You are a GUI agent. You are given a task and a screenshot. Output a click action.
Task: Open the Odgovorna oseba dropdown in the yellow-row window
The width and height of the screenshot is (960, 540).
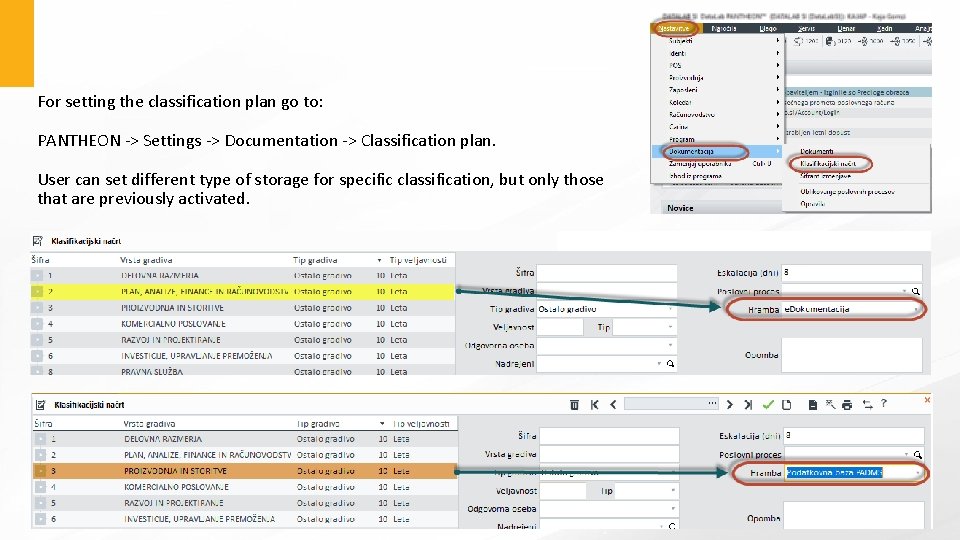pyautogui.click(x=670, y=345)
